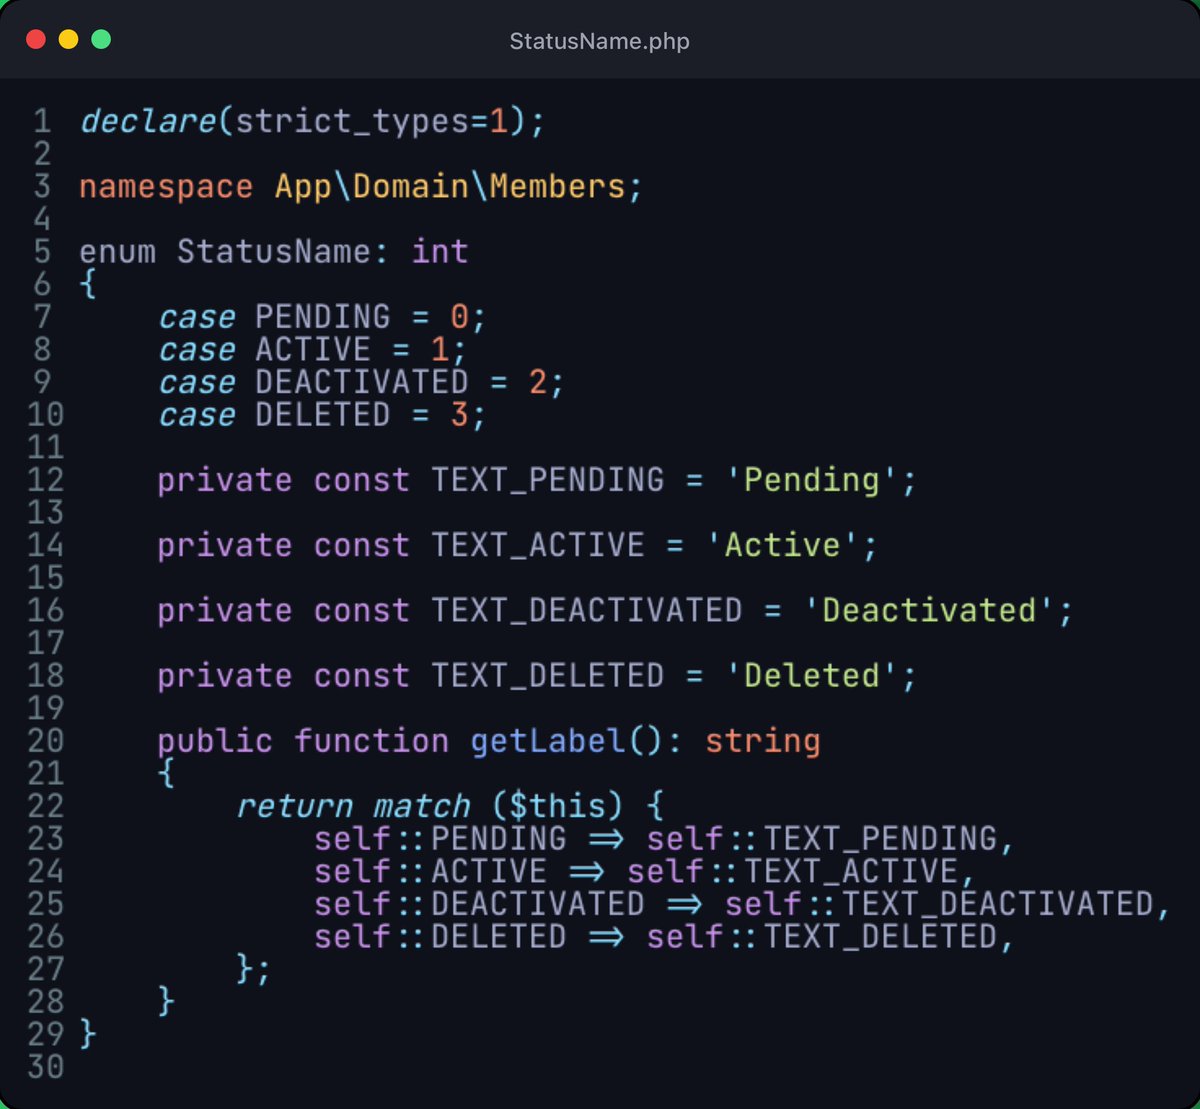Click the 'case' keyword on line 10

pos(196,416)
